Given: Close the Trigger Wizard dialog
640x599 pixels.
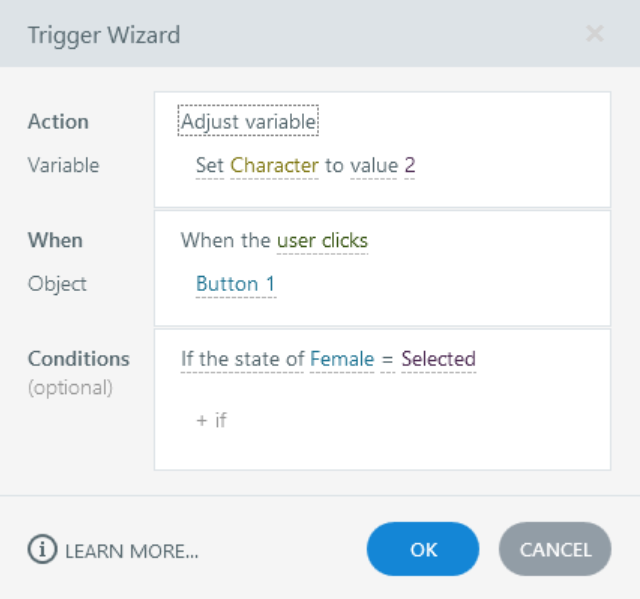Looking at the screenshot, I should [x=594, y=34].
